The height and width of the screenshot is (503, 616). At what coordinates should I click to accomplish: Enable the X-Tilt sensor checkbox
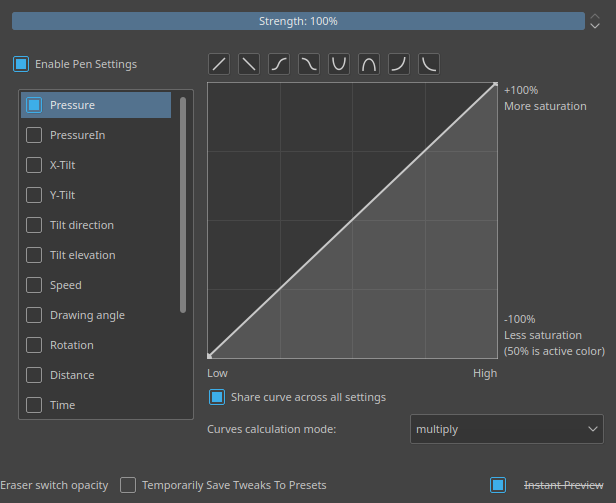[34, 165]
